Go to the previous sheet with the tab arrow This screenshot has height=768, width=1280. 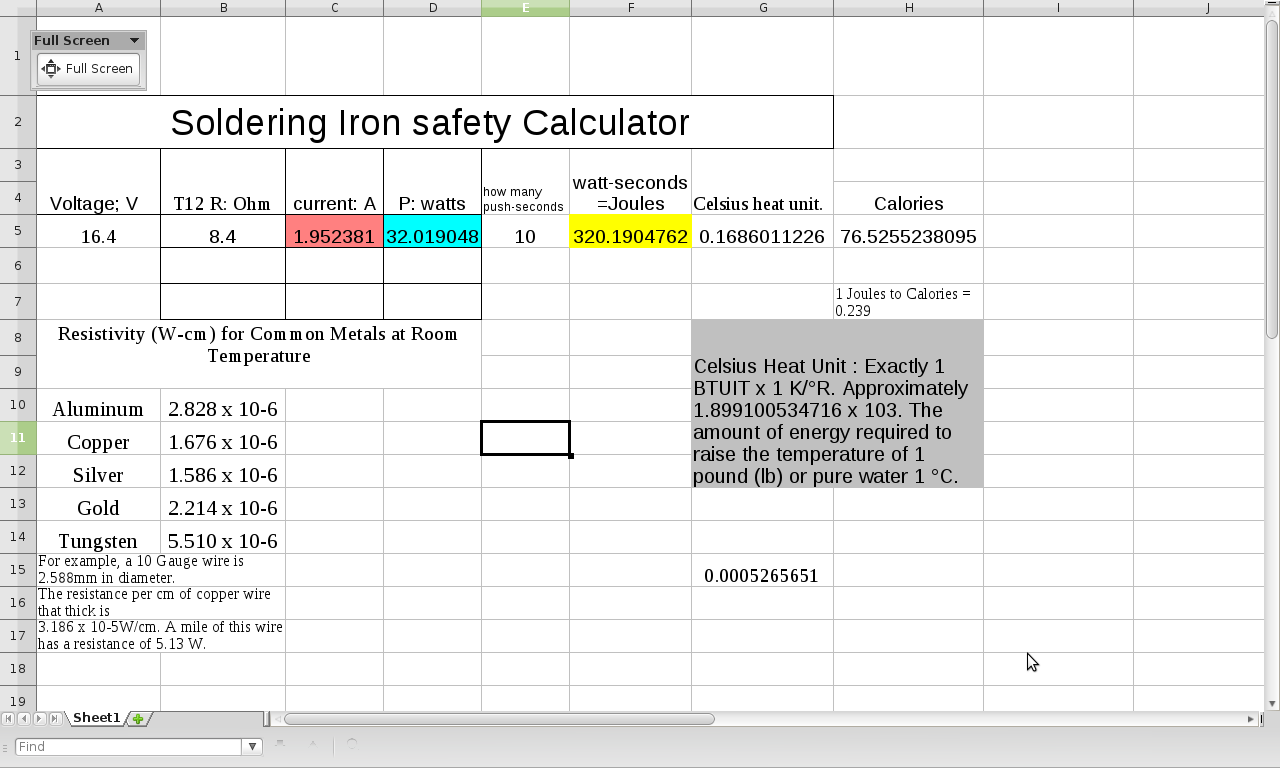point(24,719)
